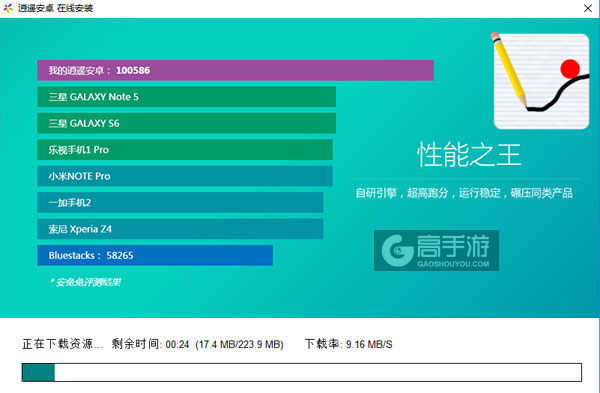Select the 小米NOTE Pro bar
The height and width of the screenshot is (393, 600).
[x=185, y=176]
